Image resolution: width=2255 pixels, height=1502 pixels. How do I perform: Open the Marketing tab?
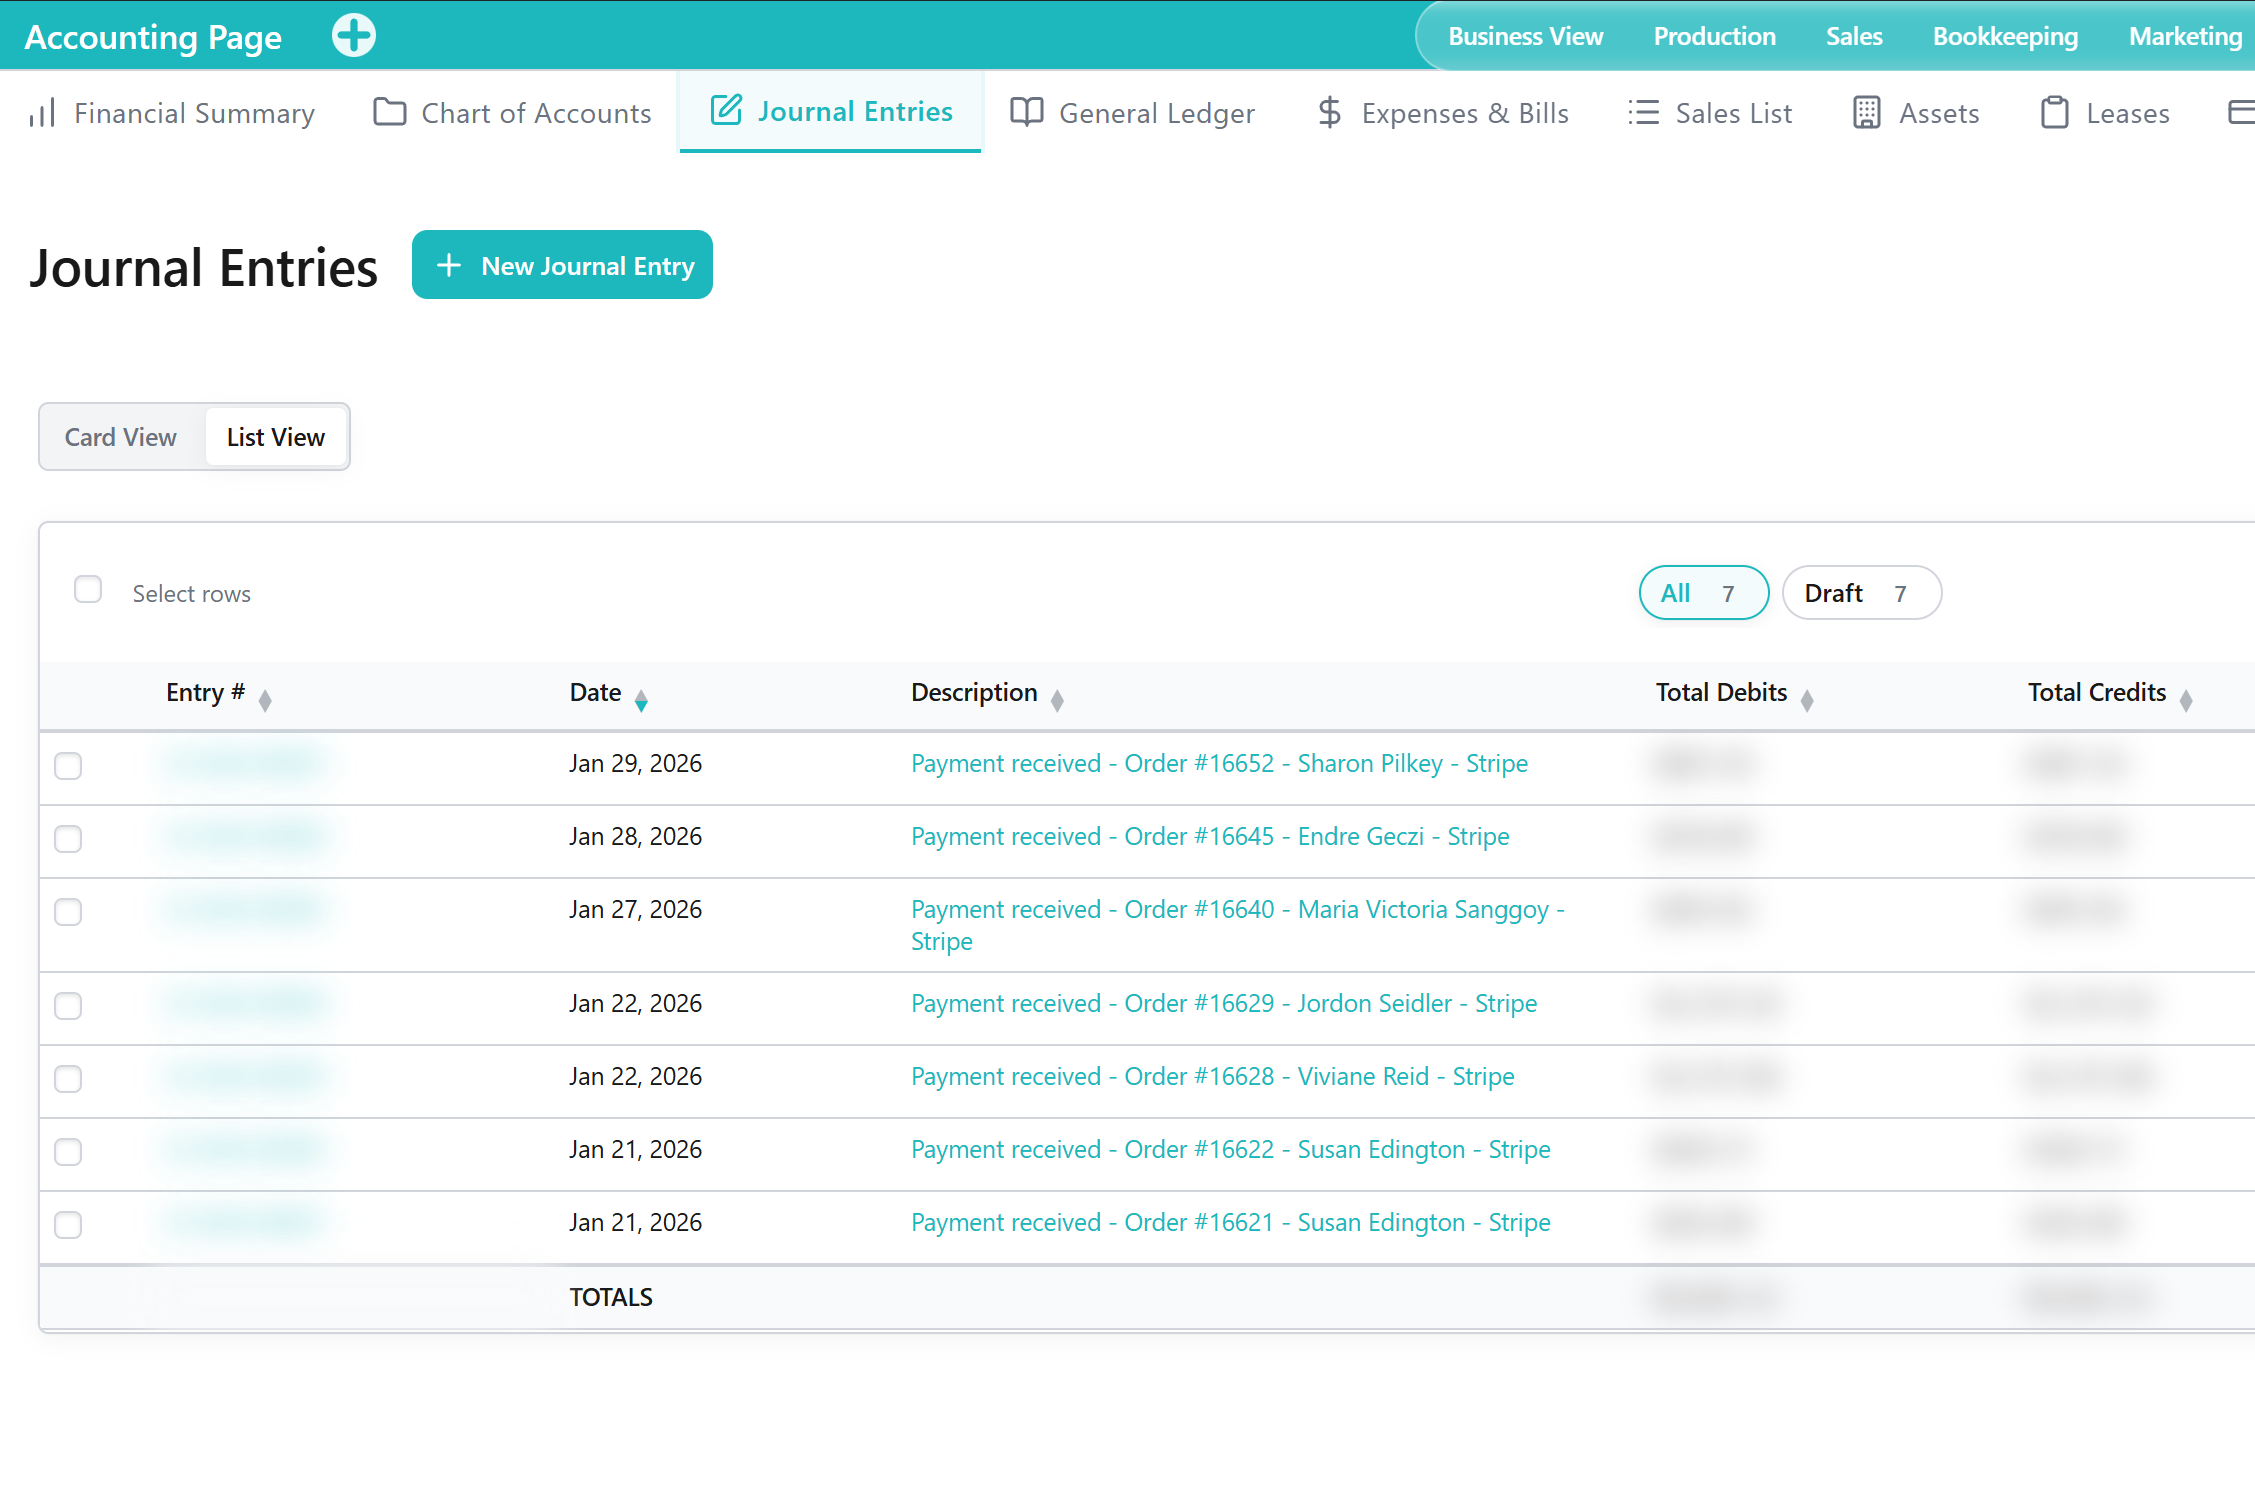pyautogui.click(x=2185, y=36)
